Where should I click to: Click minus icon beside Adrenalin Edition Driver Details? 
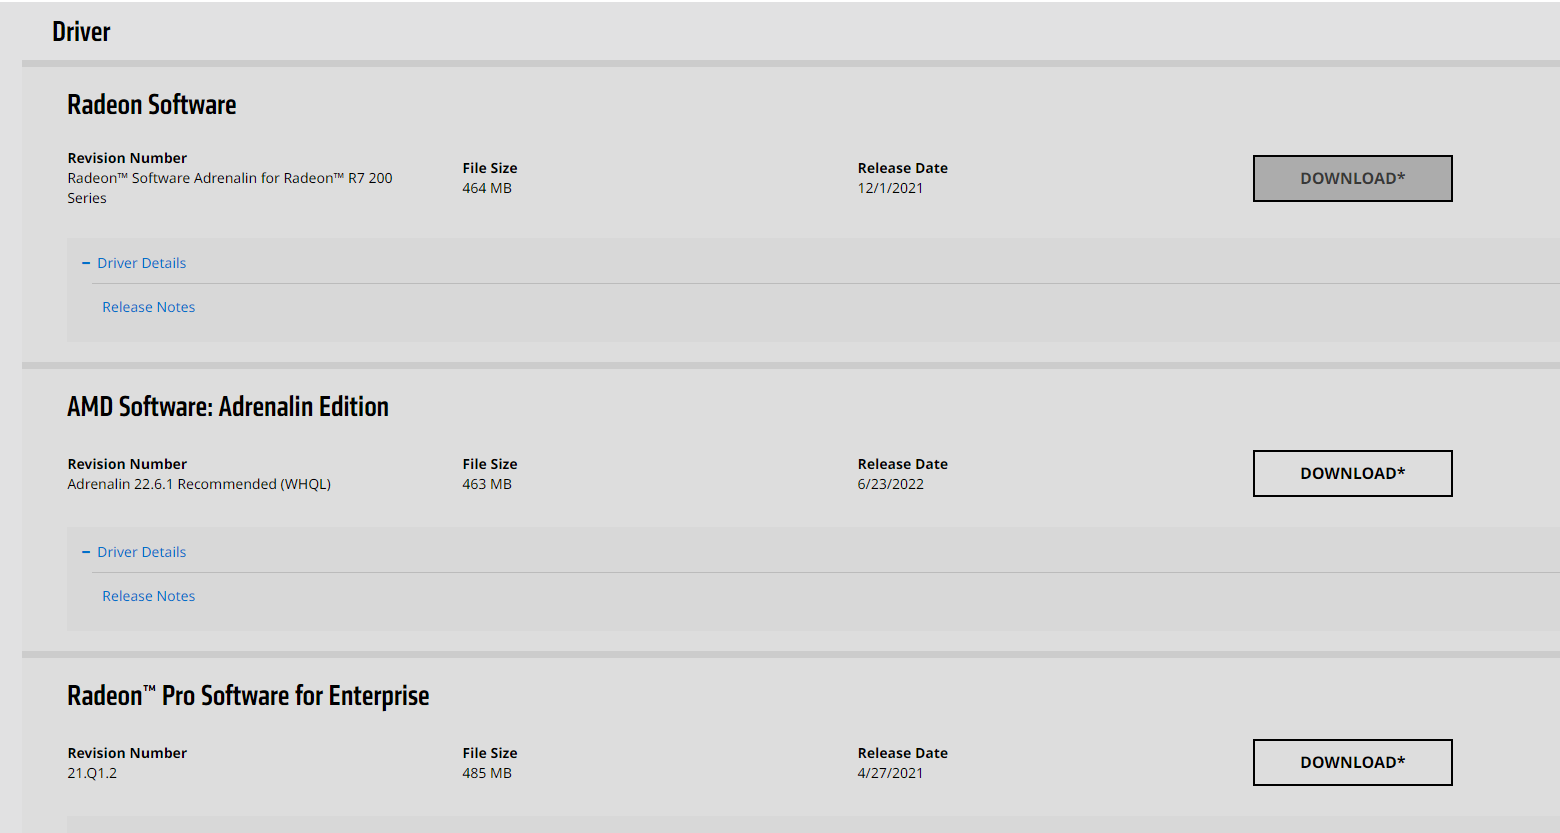coord(86,552)
